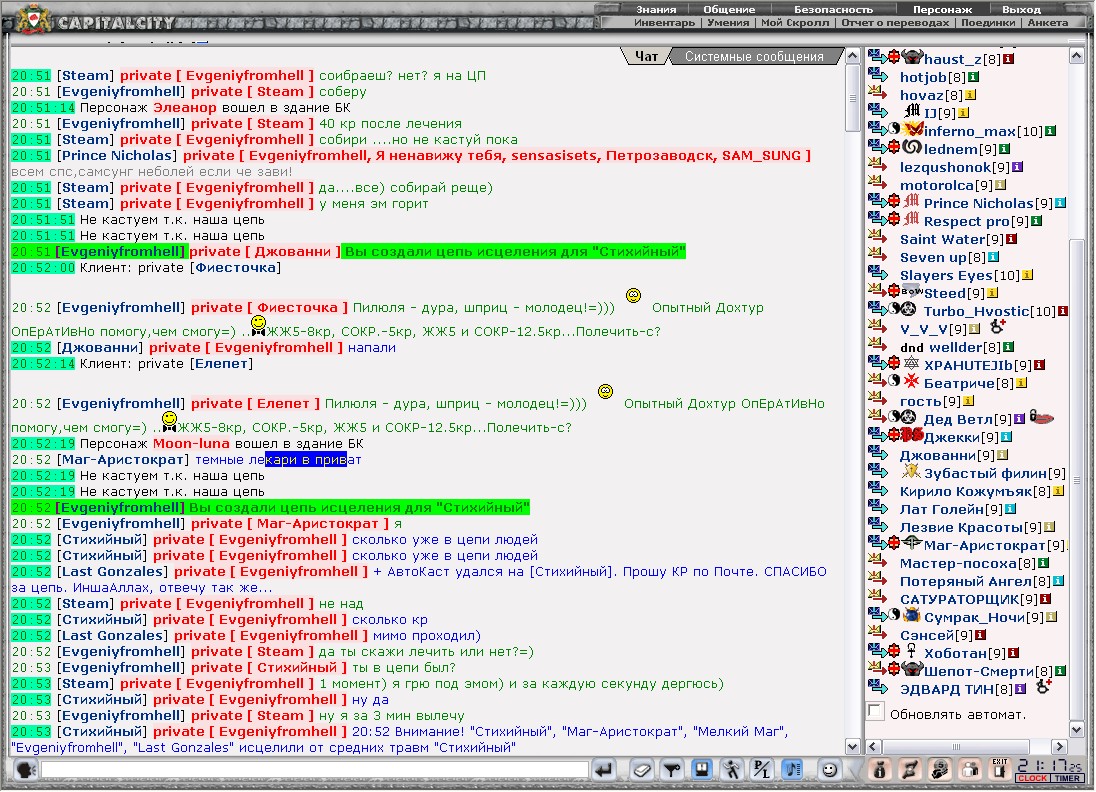The height and width of the screenshot is (792, 1096).
Task: Click clan emblem icon beside IJ
Action: point(912,110)
